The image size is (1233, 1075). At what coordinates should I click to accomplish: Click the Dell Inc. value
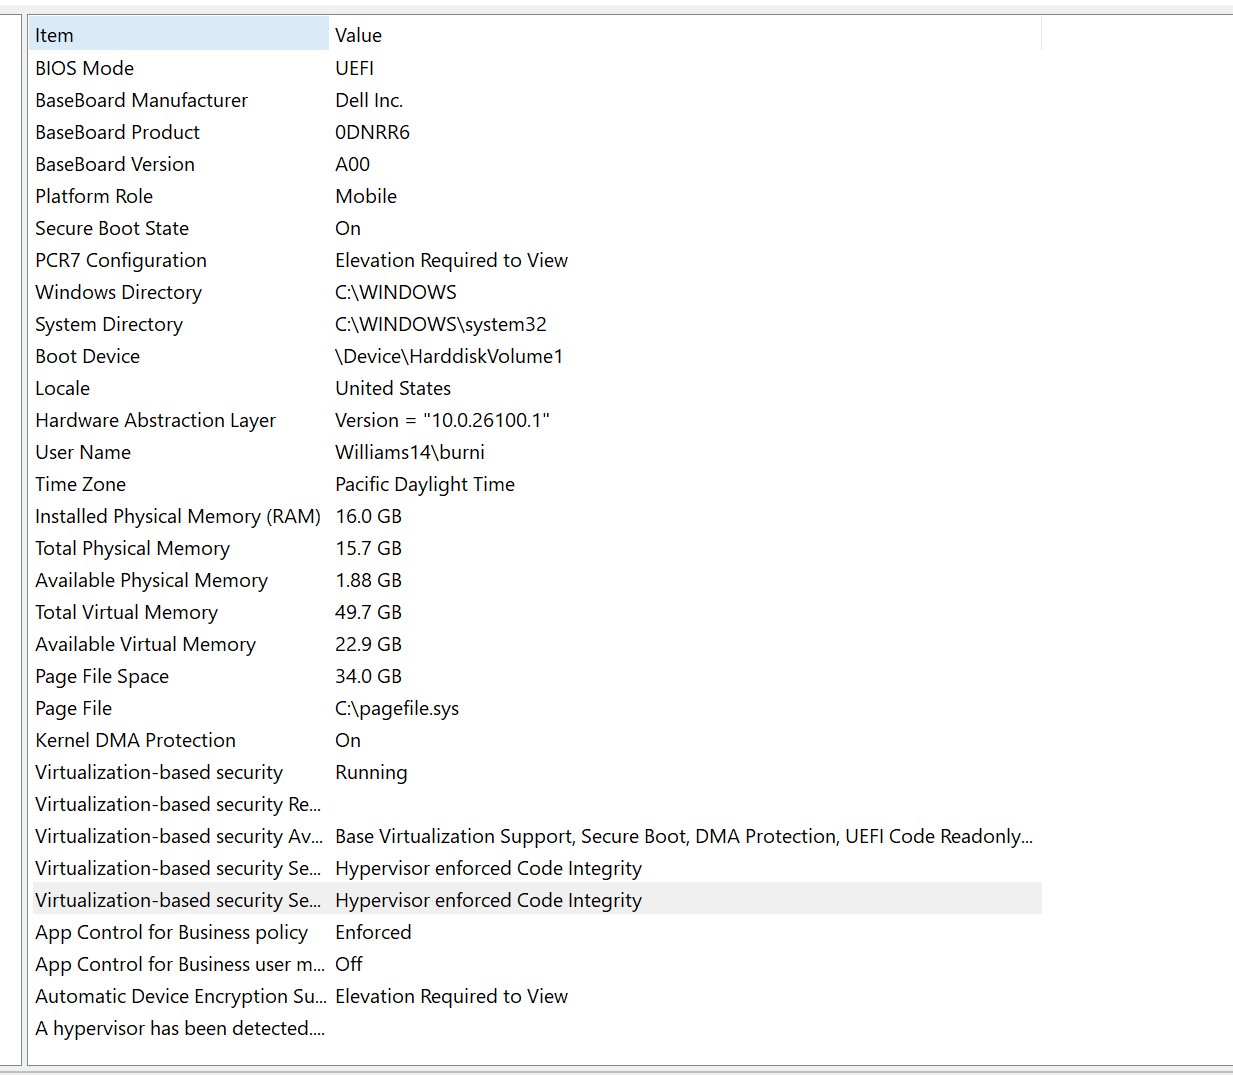pyautogui.click(x=369, y=100)
